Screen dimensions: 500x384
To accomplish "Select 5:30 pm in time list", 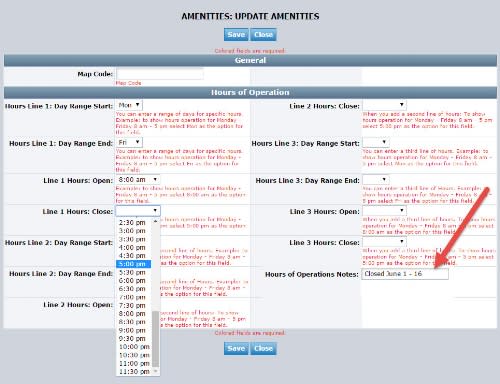I will 134,272.
